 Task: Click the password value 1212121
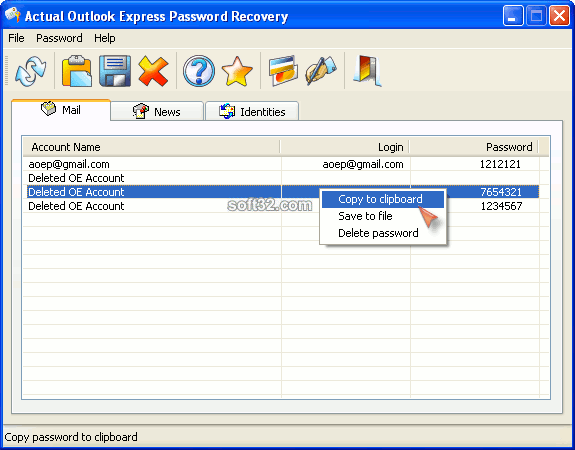(x=500, y=164)
